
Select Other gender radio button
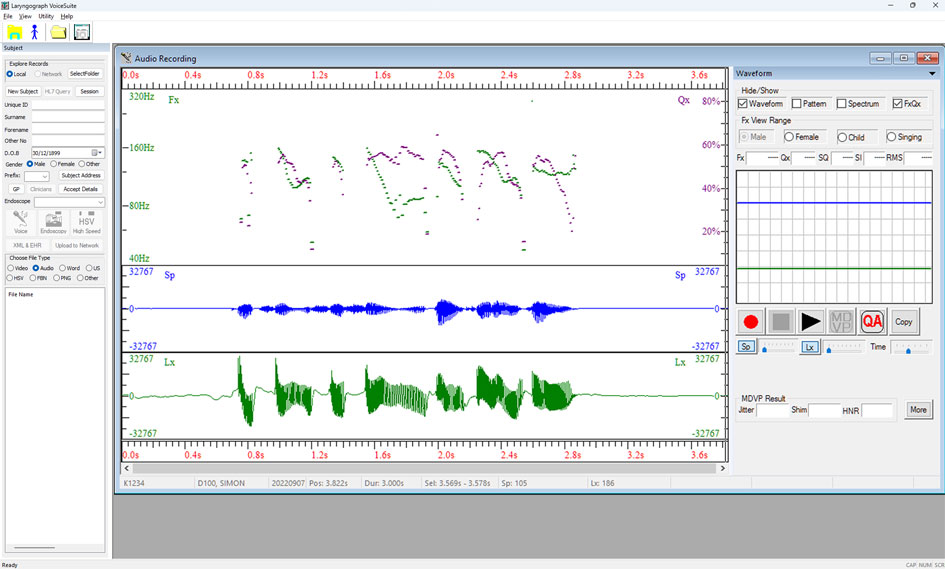click(81, 164)
